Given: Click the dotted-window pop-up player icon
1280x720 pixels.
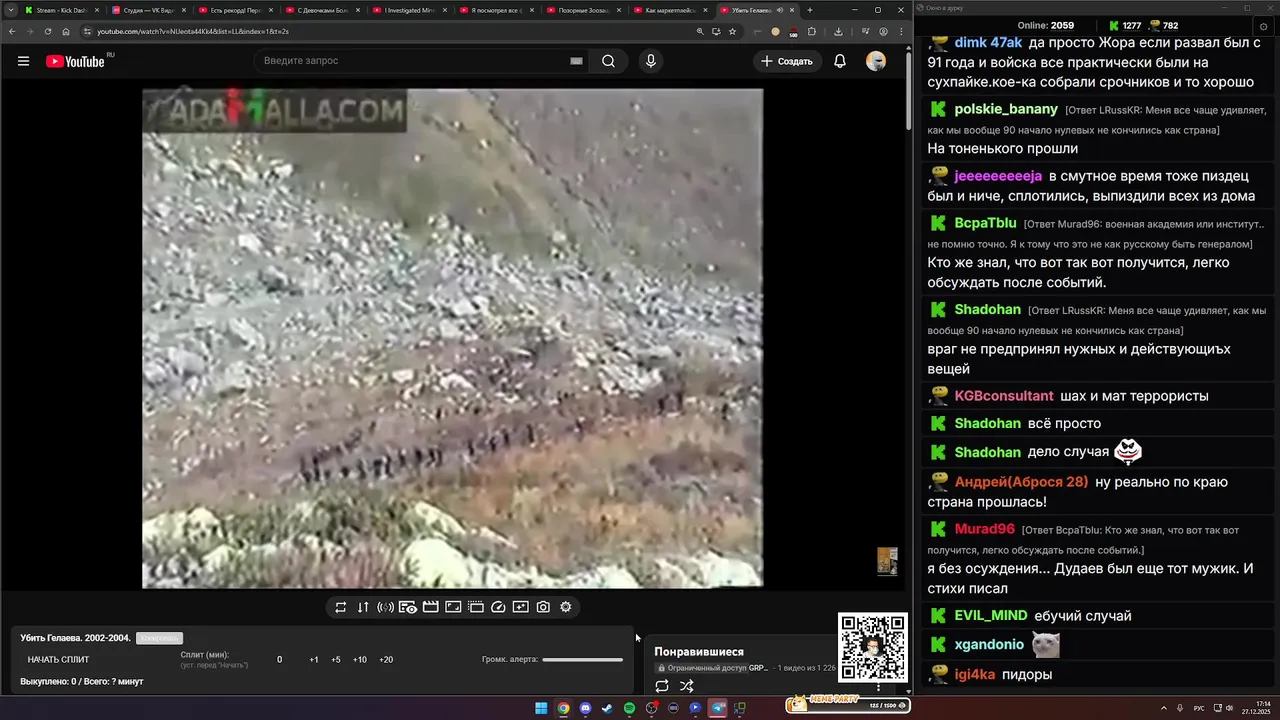Looking at the screenshot, I should (x=475, y=607).
